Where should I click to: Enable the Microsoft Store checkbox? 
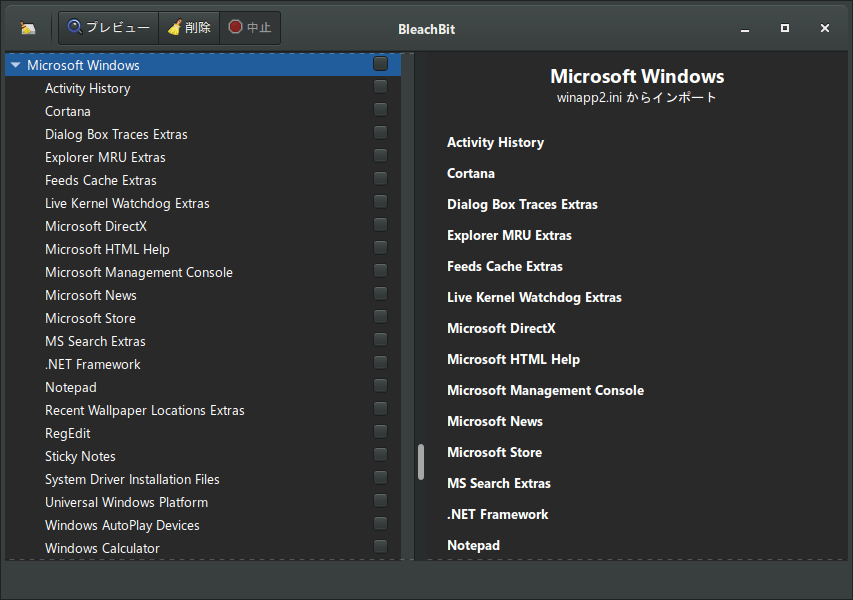point(380,317)
